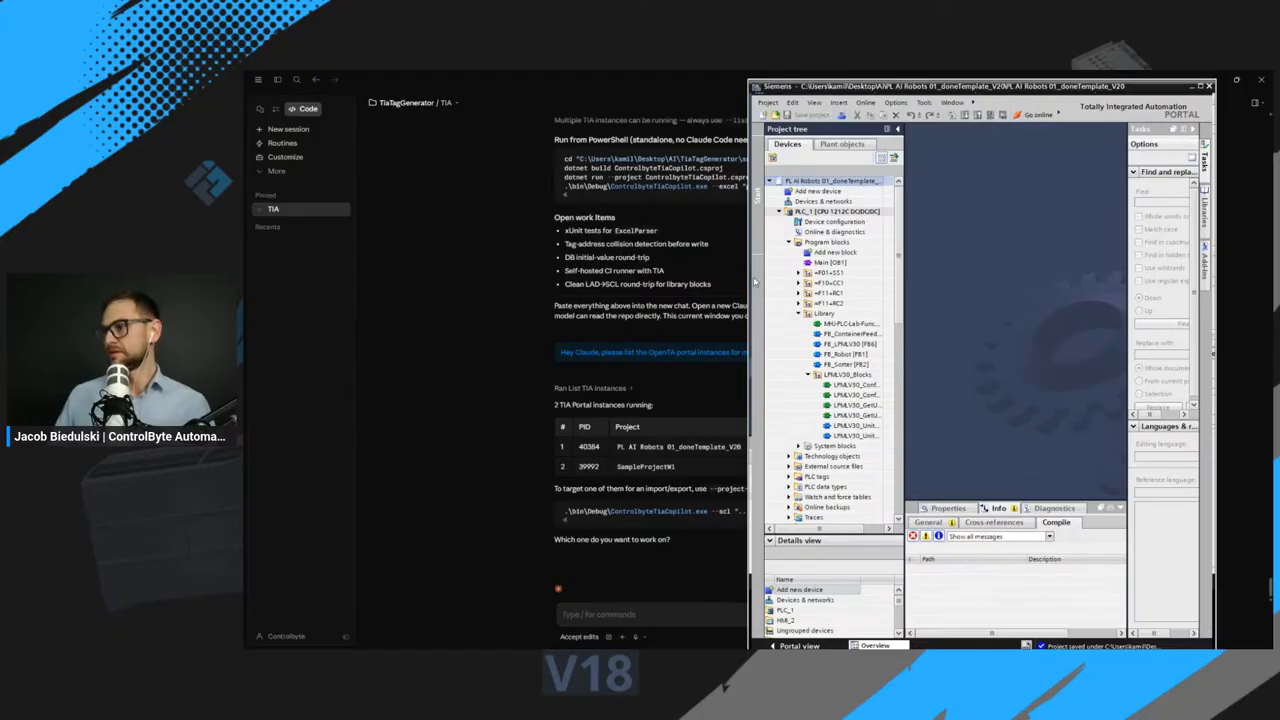Image resolution: width=1280 pixels, height=720 pixels.
Task: Collapse the Program blocks folder
Action: point(788,242)
